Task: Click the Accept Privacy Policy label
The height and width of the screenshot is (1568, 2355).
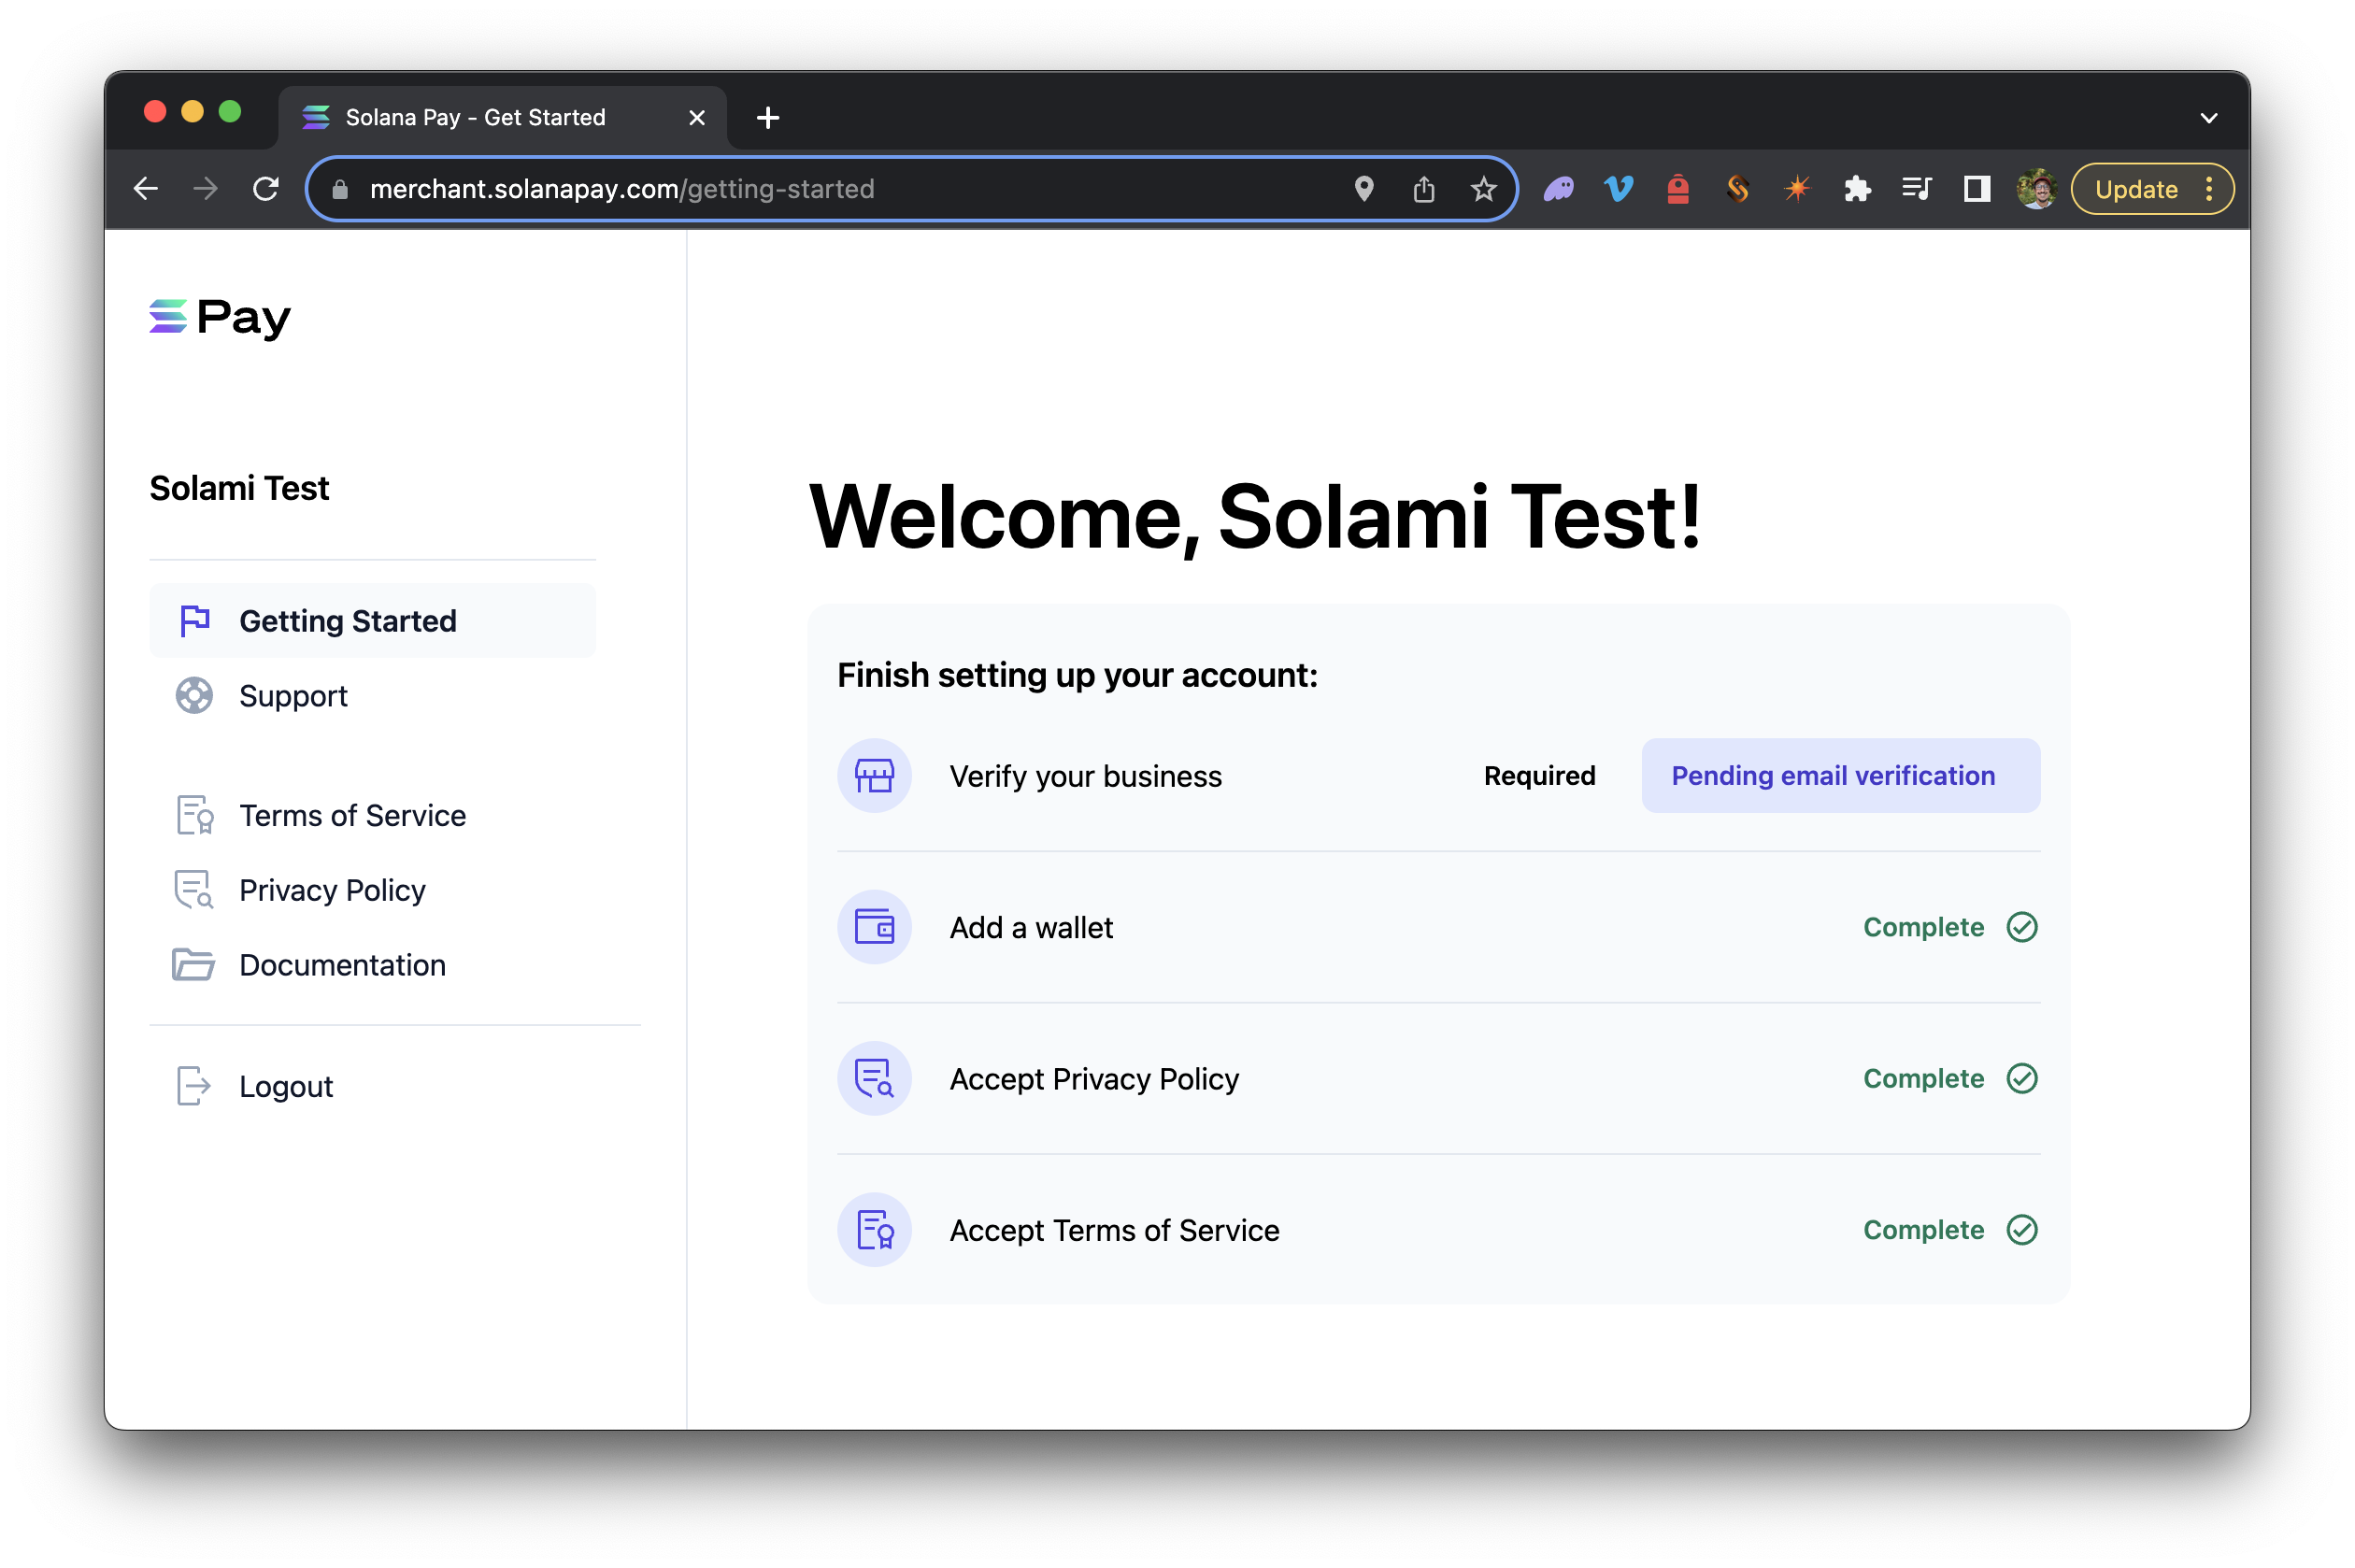Action: (1095, 1079)
